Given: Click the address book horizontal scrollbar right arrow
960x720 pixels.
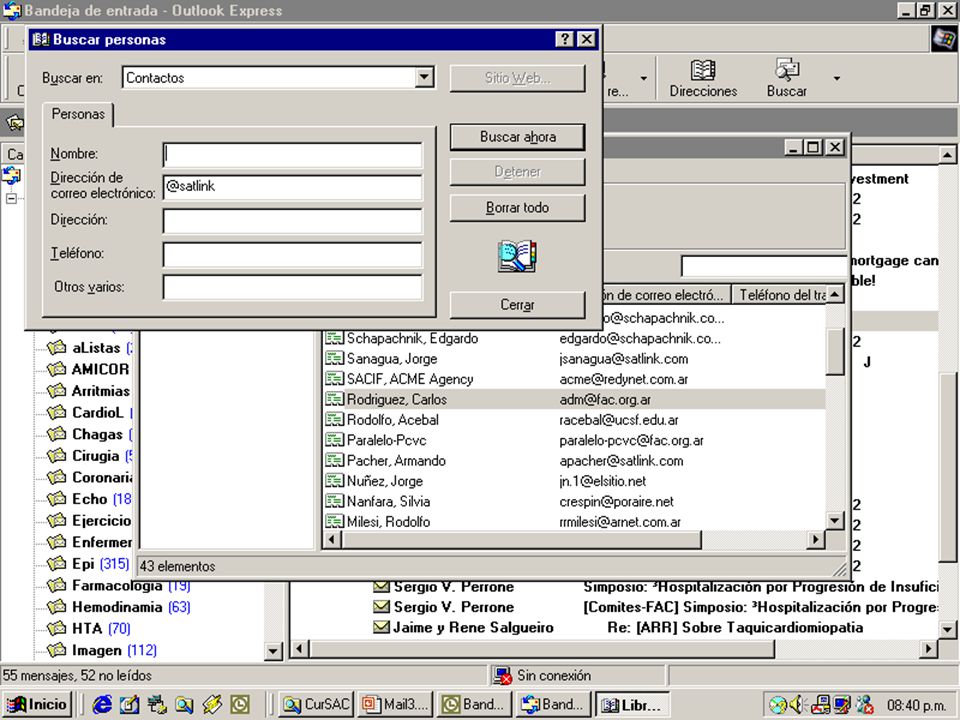Looking at the screenshot, I should point(815,539).
